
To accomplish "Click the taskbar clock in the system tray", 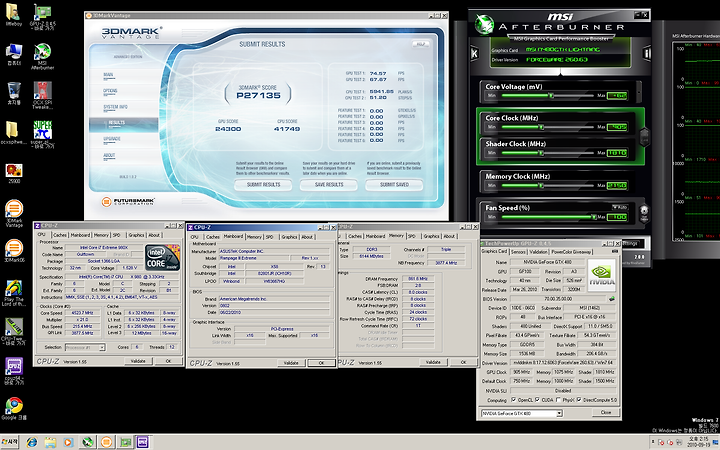I will [697, 442].
